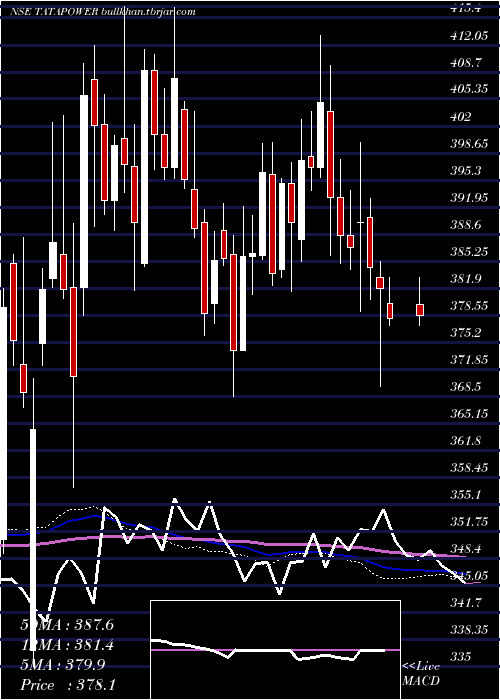500x700 pixels.
Task: Click the Price : 378.1 readout
Action: coord(67,685)
